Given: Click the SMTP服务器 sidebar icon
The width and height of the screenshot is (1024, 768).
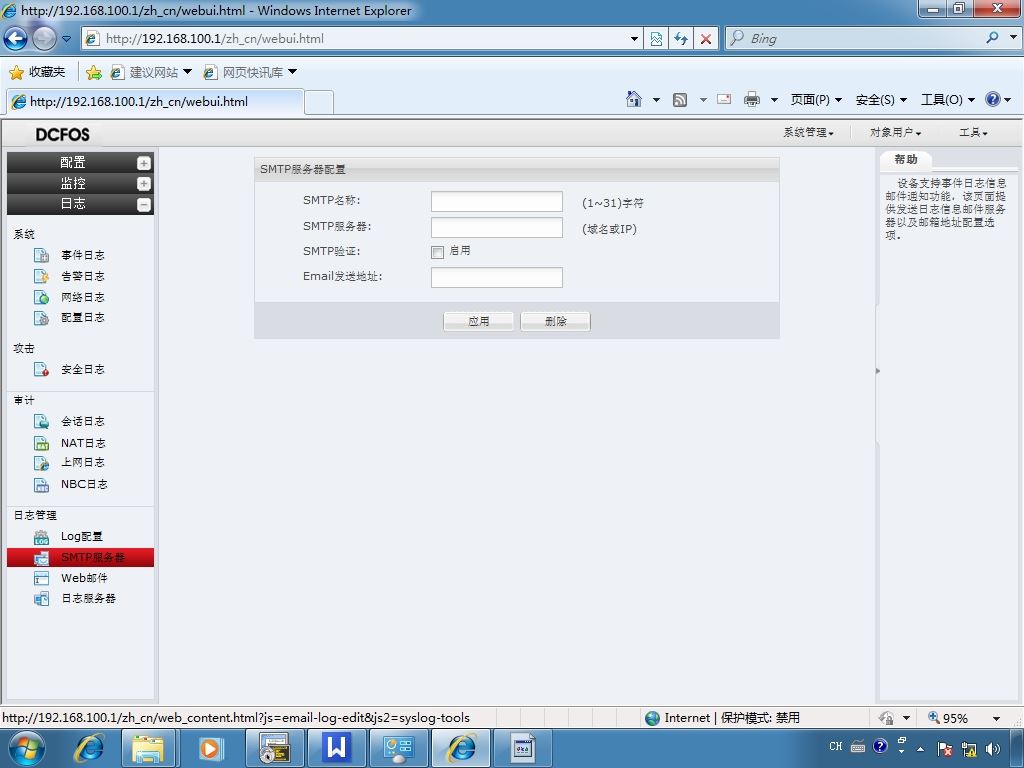Looking at the screenshot, I should coord(41,558).
